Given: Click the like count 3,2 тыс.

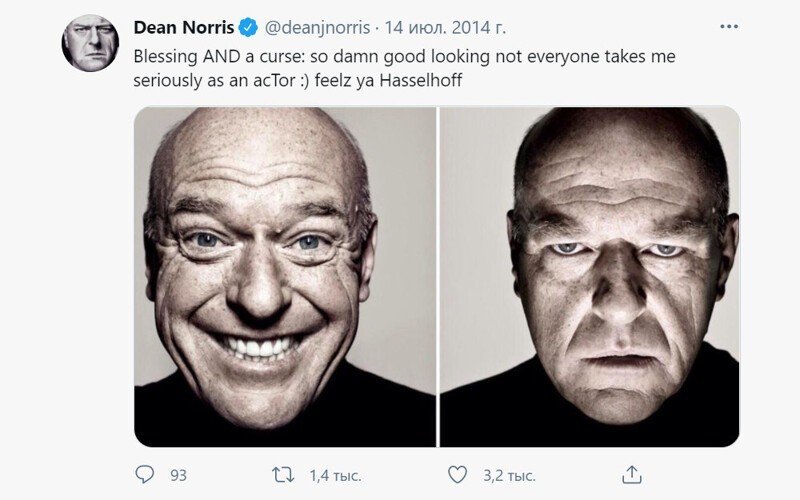Looking at the screenshot, I should pyautogui.click(x=508, y=474).
